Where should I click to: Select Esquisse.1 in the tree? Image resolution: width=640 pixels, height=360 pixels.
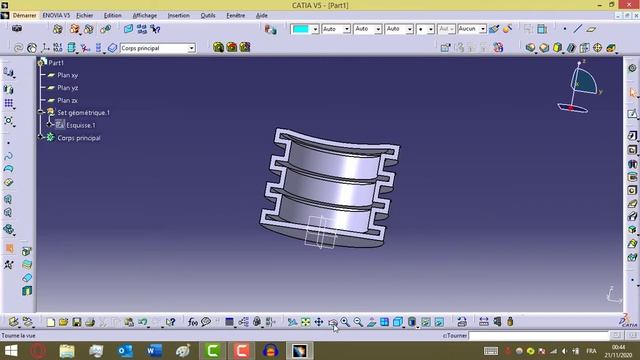[x=81, y=125]
